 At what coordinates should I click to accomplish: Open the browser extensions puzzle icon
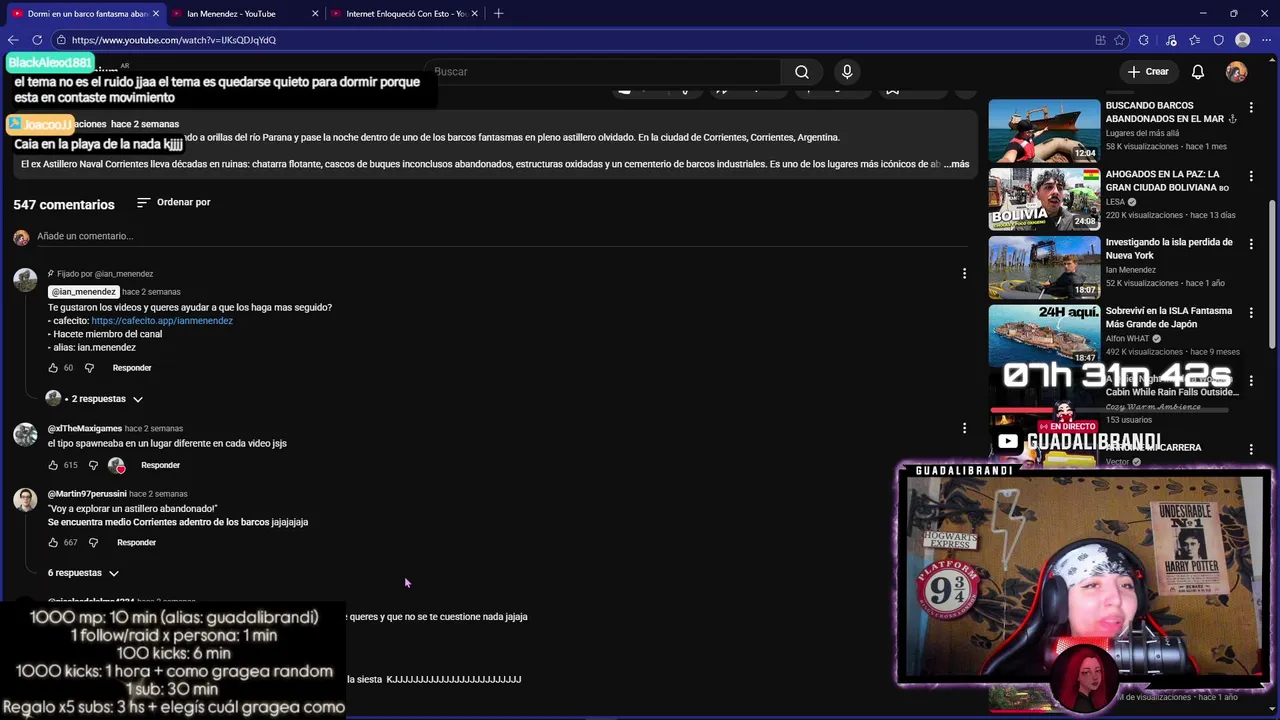tap(1144, 40)
